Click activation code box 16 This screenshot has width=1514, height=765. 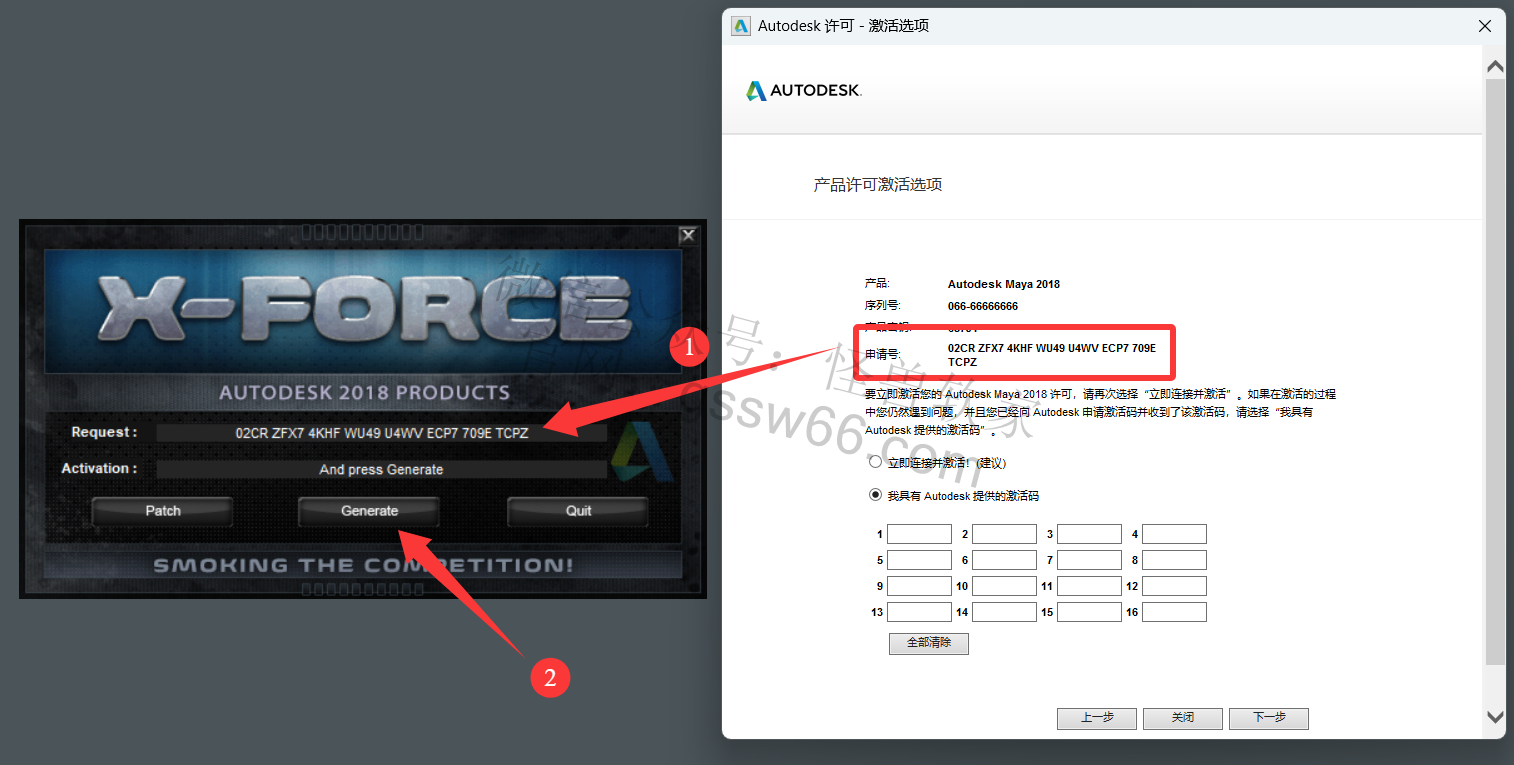point(1174,612)
